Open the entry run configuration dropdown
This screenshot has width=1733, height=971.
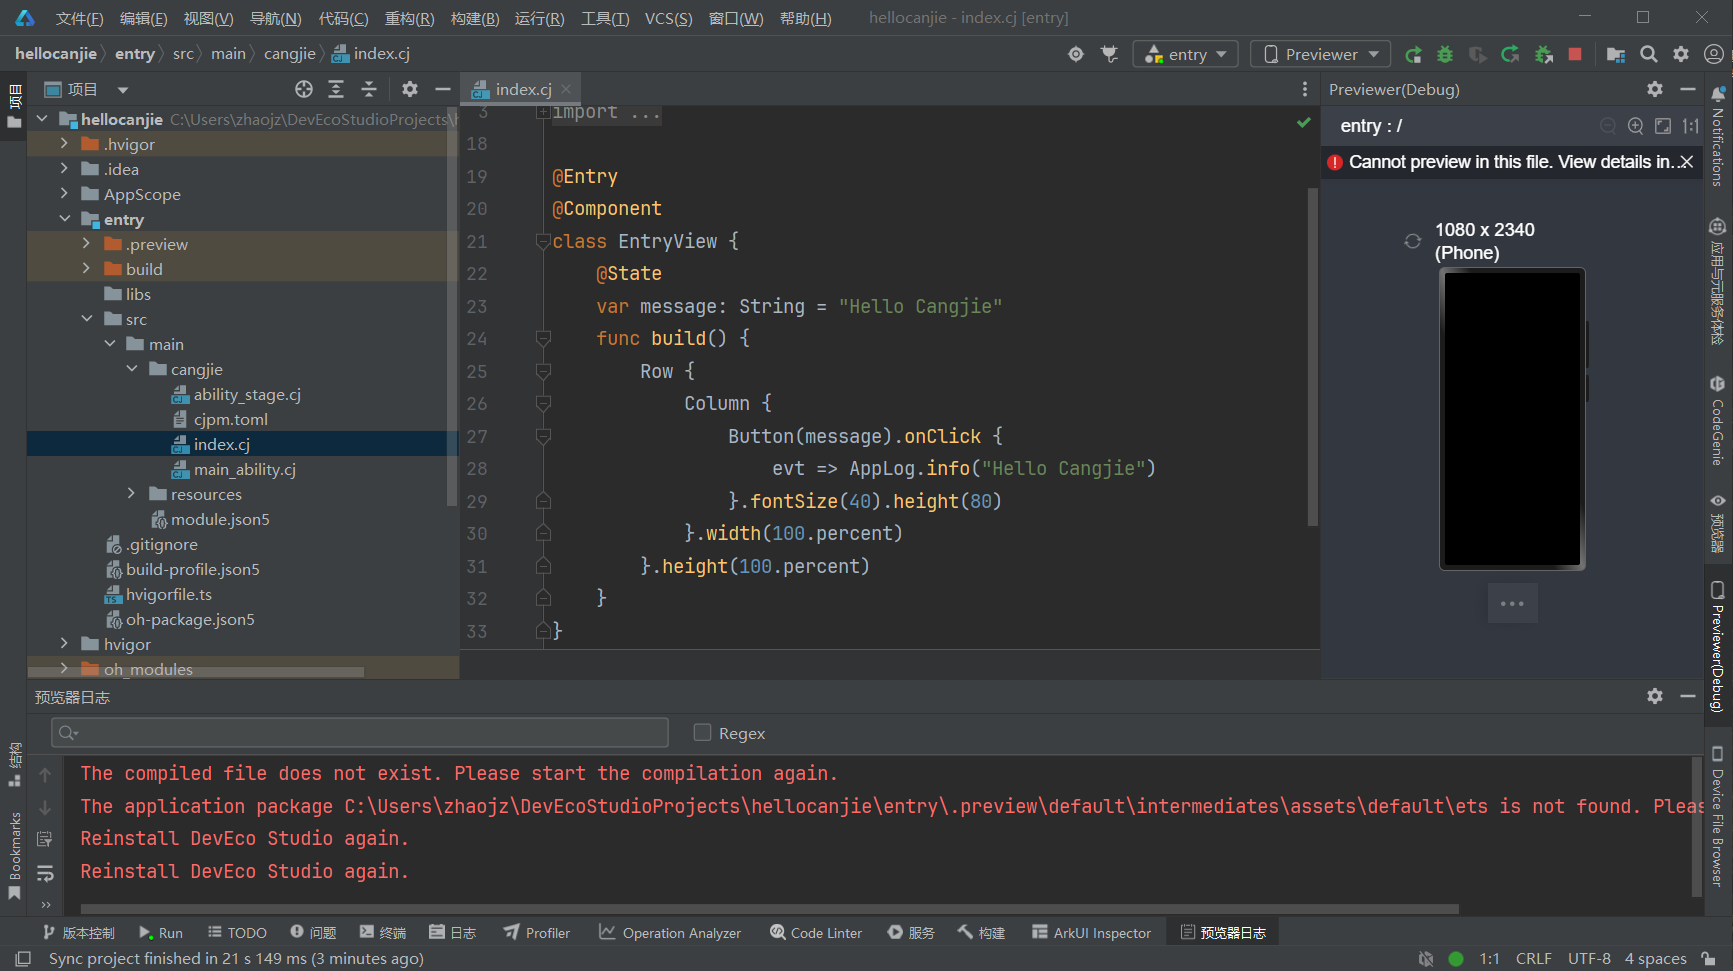tap(1186, 54)
